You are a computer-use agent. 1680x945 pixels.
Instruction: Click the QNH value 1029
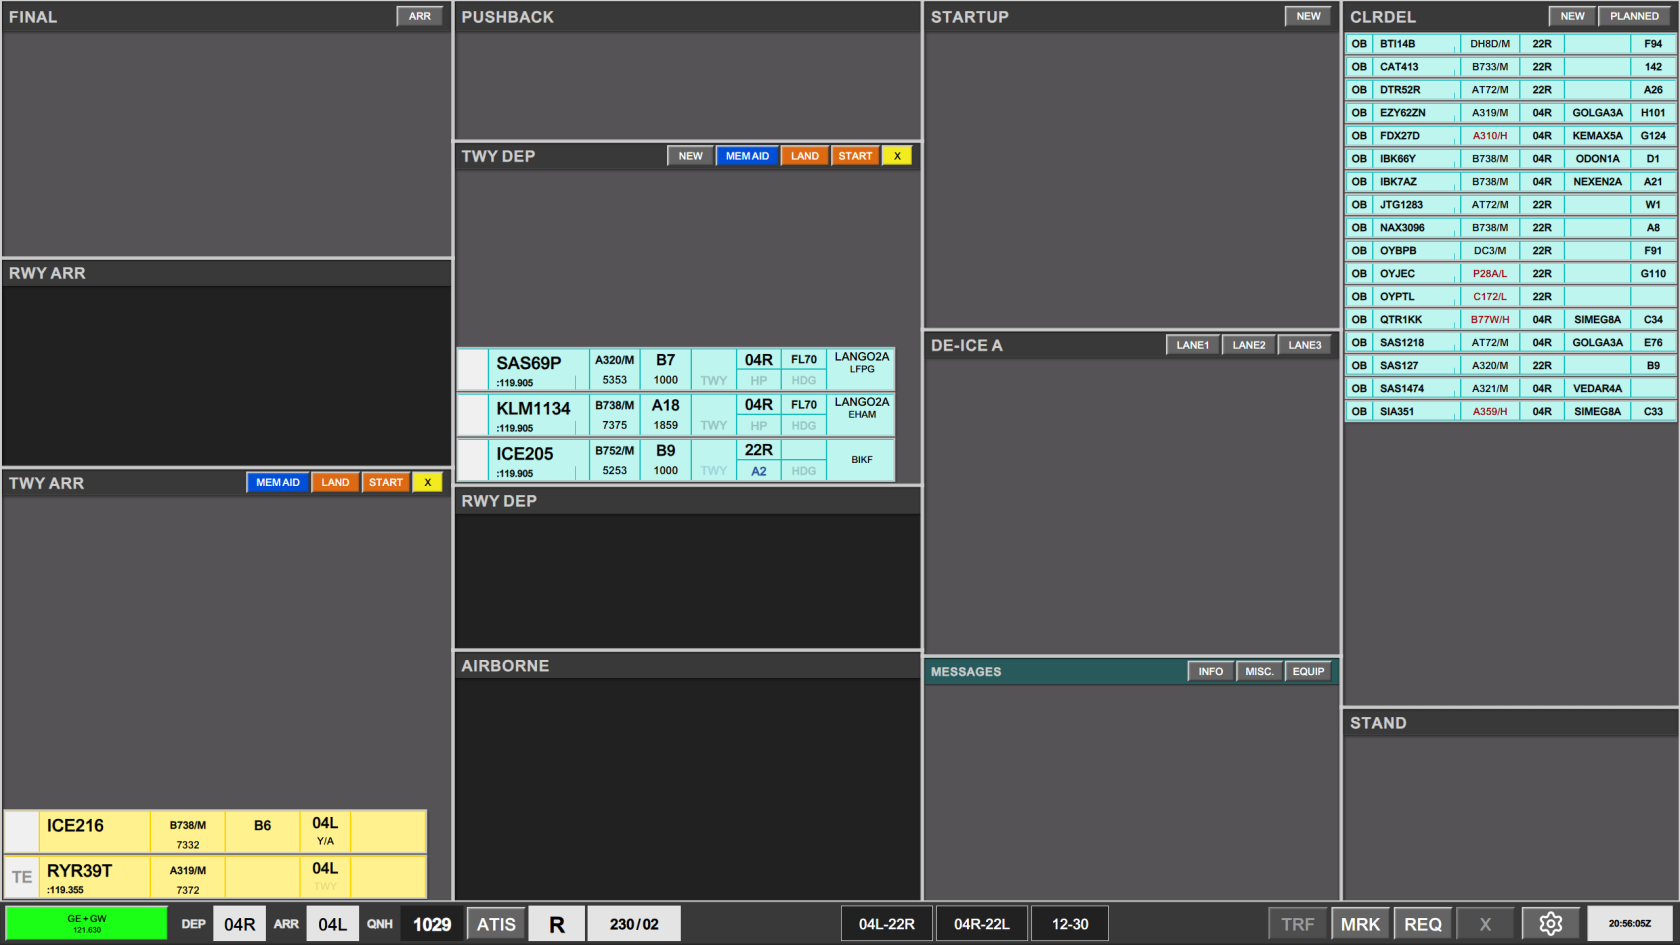coord(432,924)
